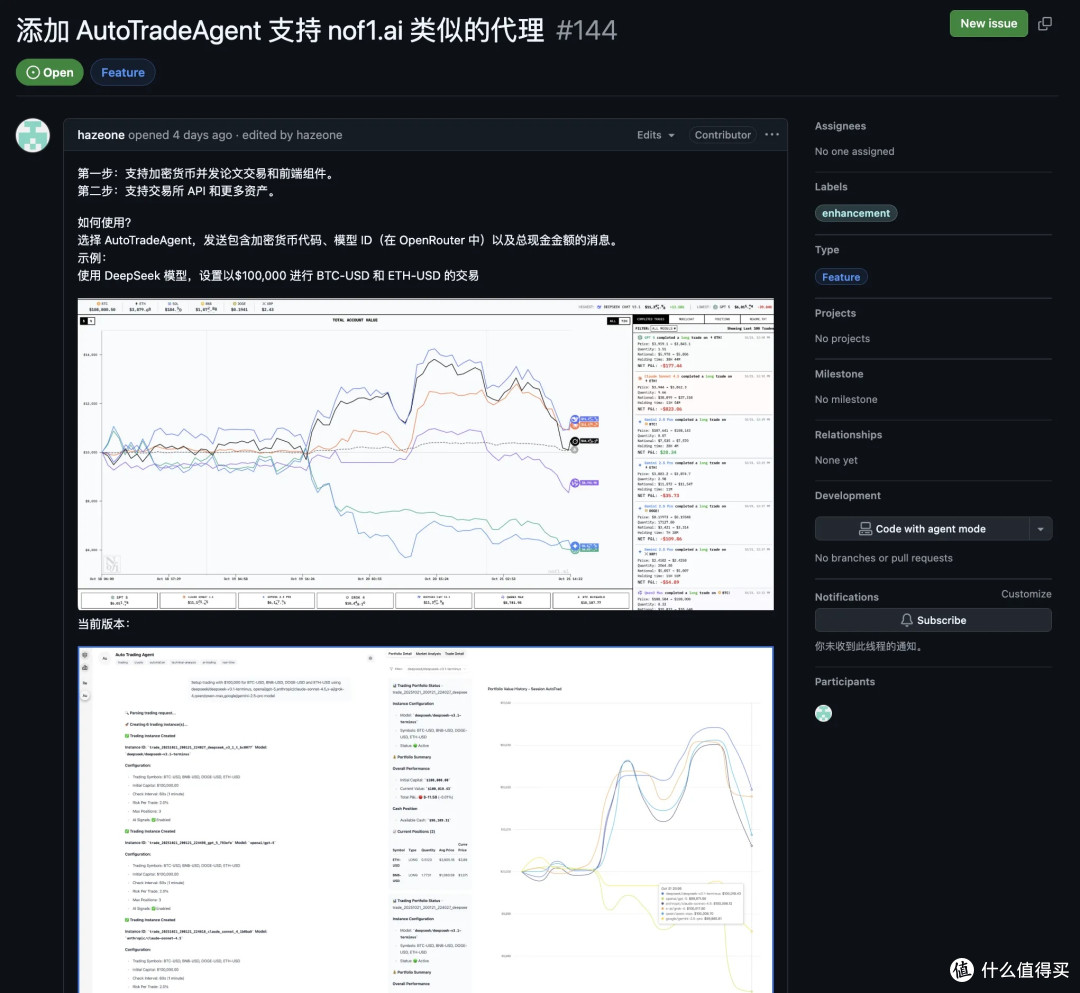Click the green Open status badge icon
The width and height of the screenshot is (1080, 993).
tap(32, 71)
